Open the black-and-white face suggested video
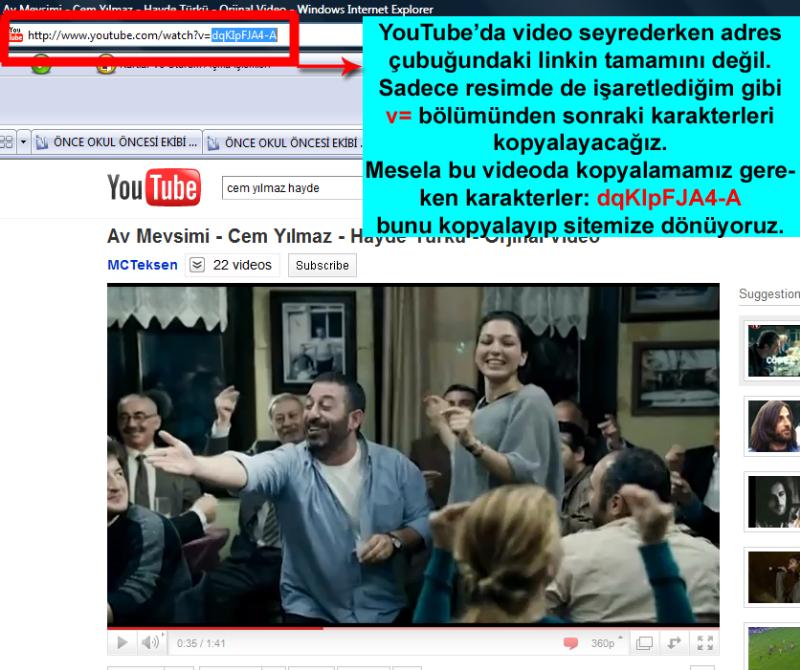800x670 pixels. pos(773,502)
